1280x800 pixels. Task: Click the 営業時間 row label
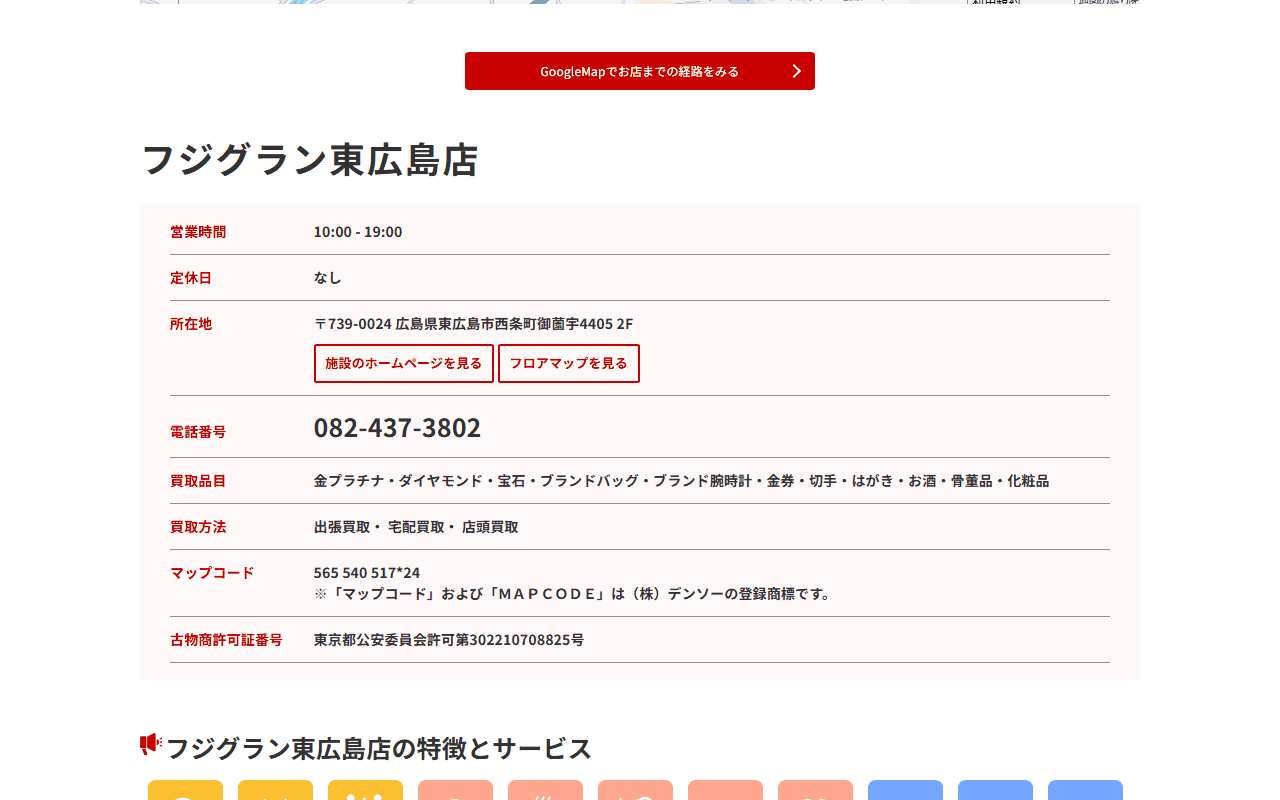[198, 232]
